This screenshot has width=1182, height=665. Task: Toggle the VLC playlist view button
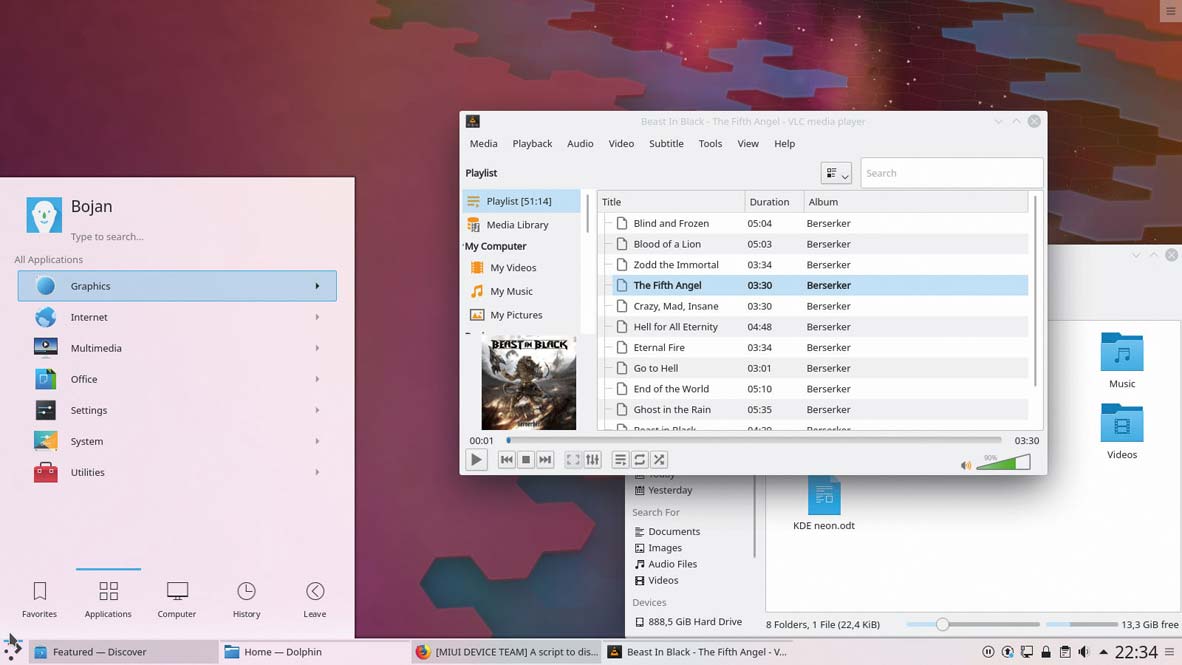click(620, 460)
